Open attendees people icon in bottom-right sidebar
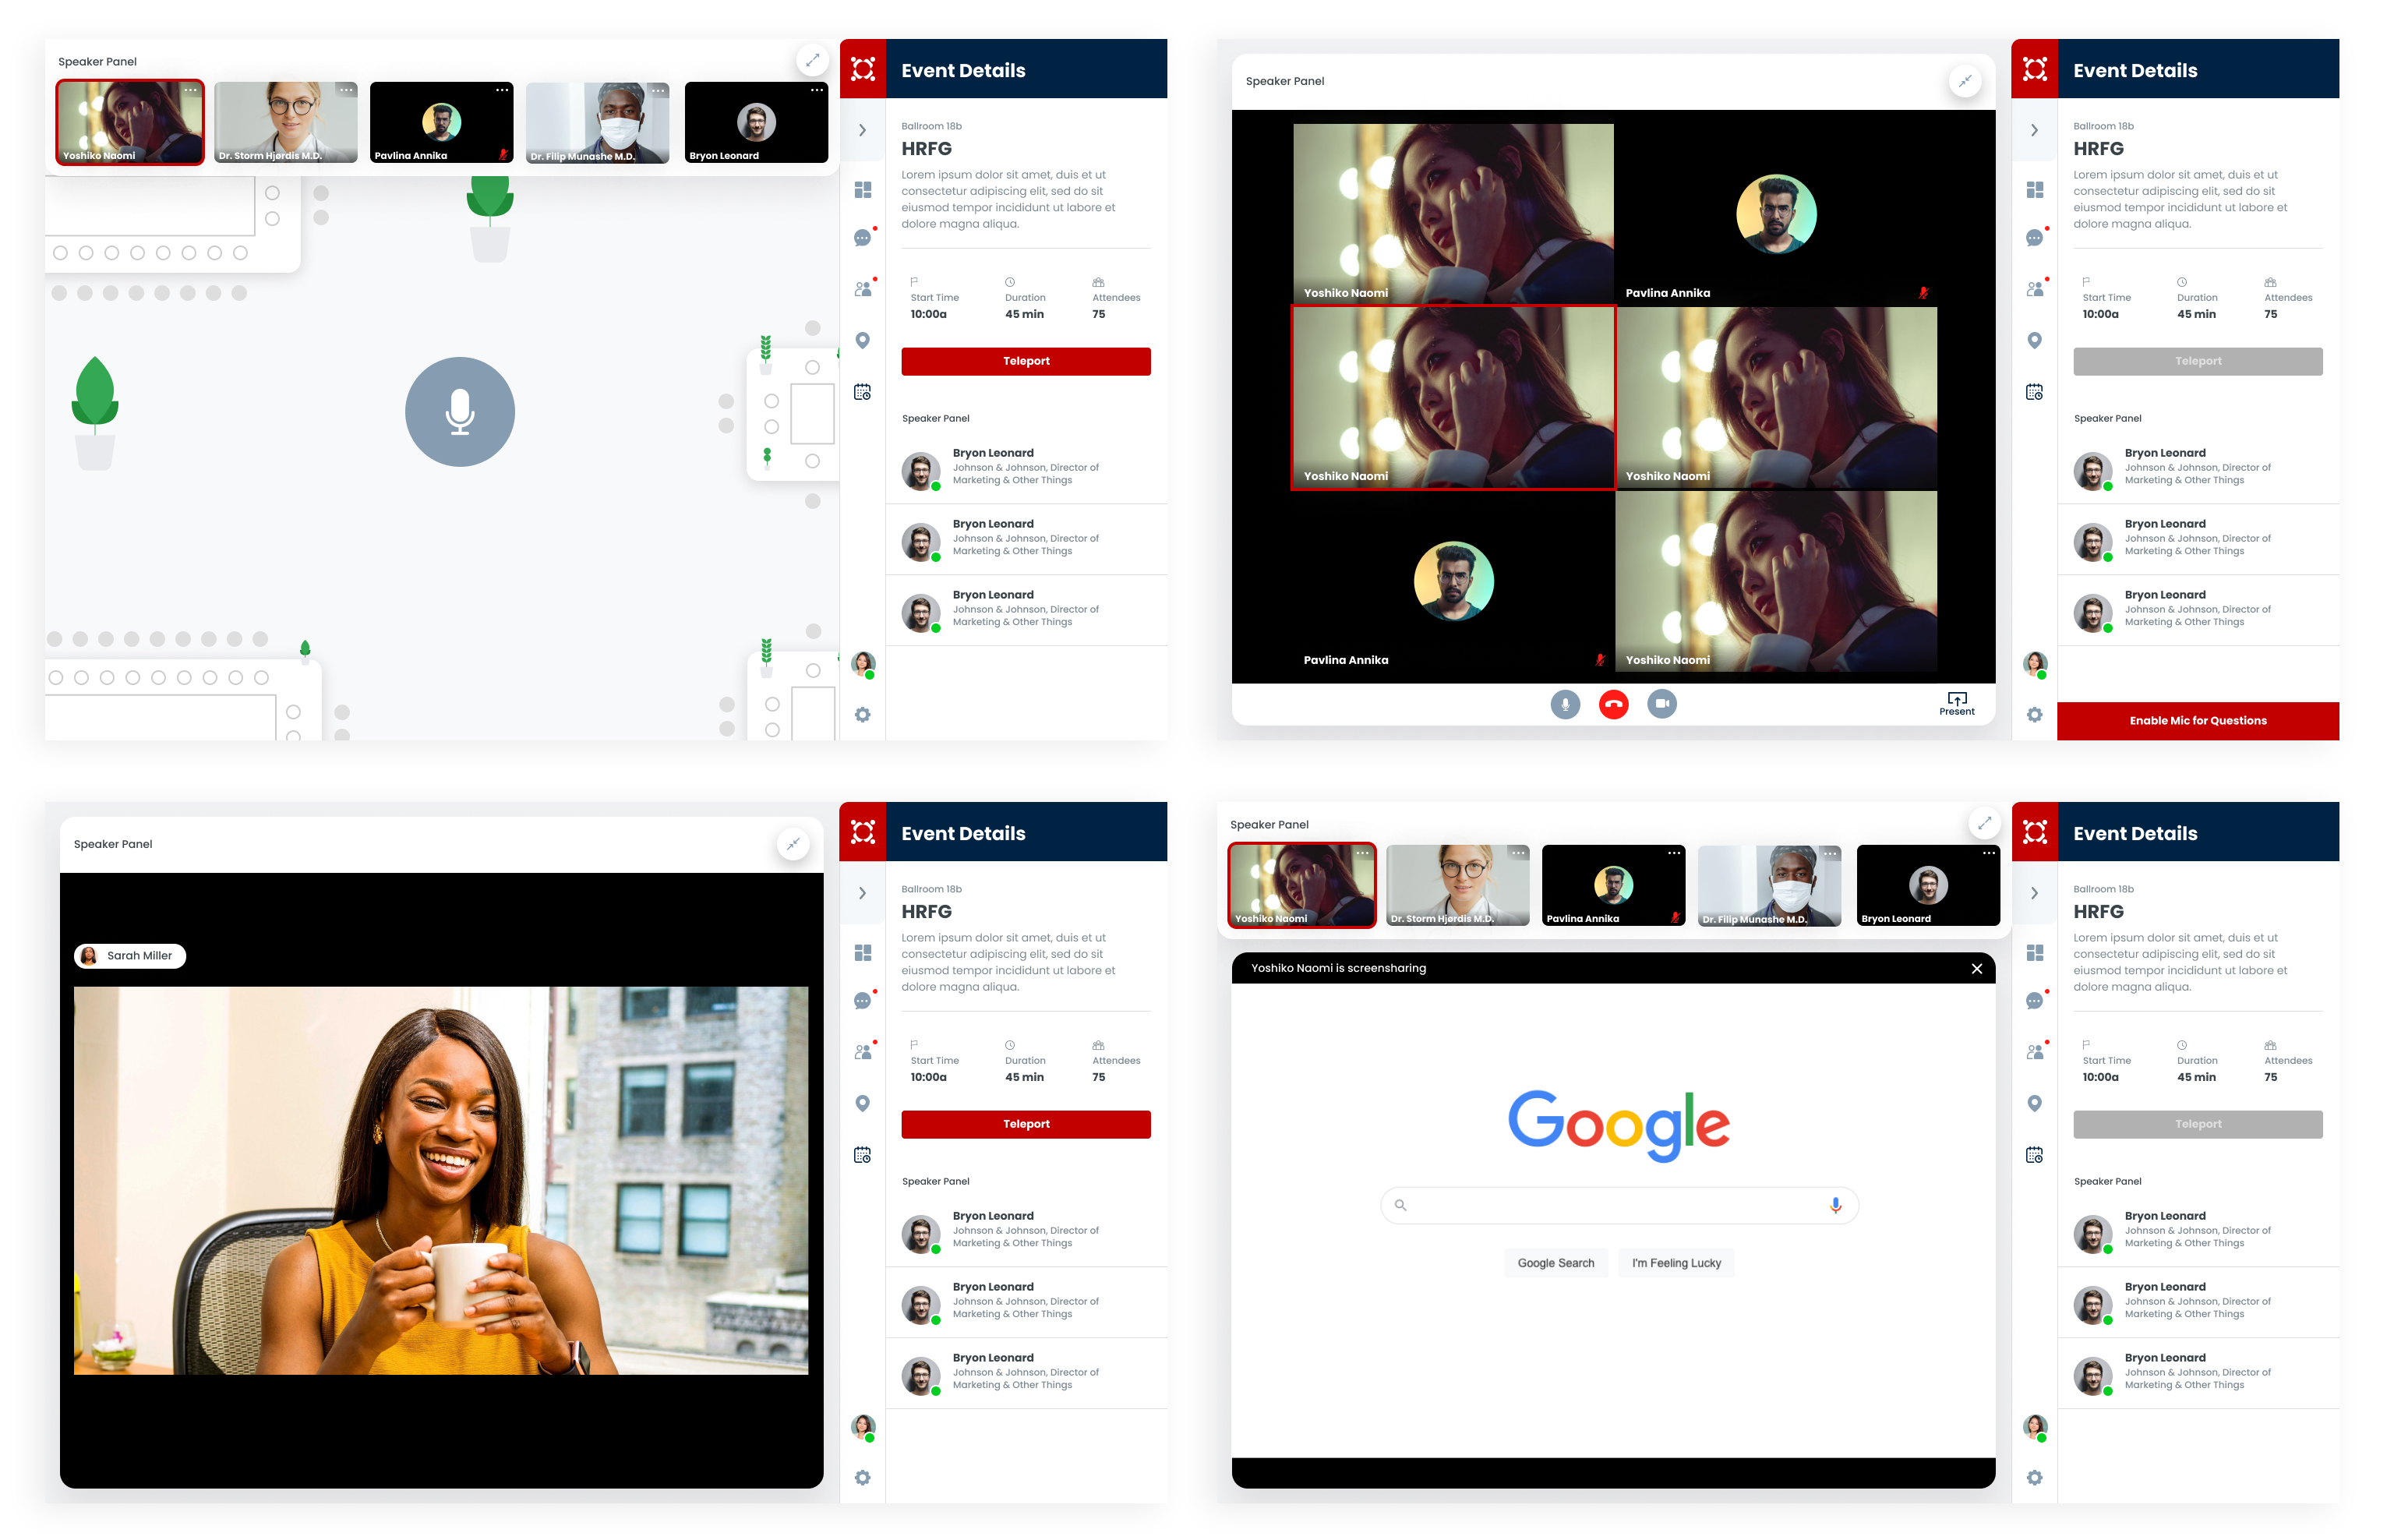2387x1540 pixels. (2034, 1052)
